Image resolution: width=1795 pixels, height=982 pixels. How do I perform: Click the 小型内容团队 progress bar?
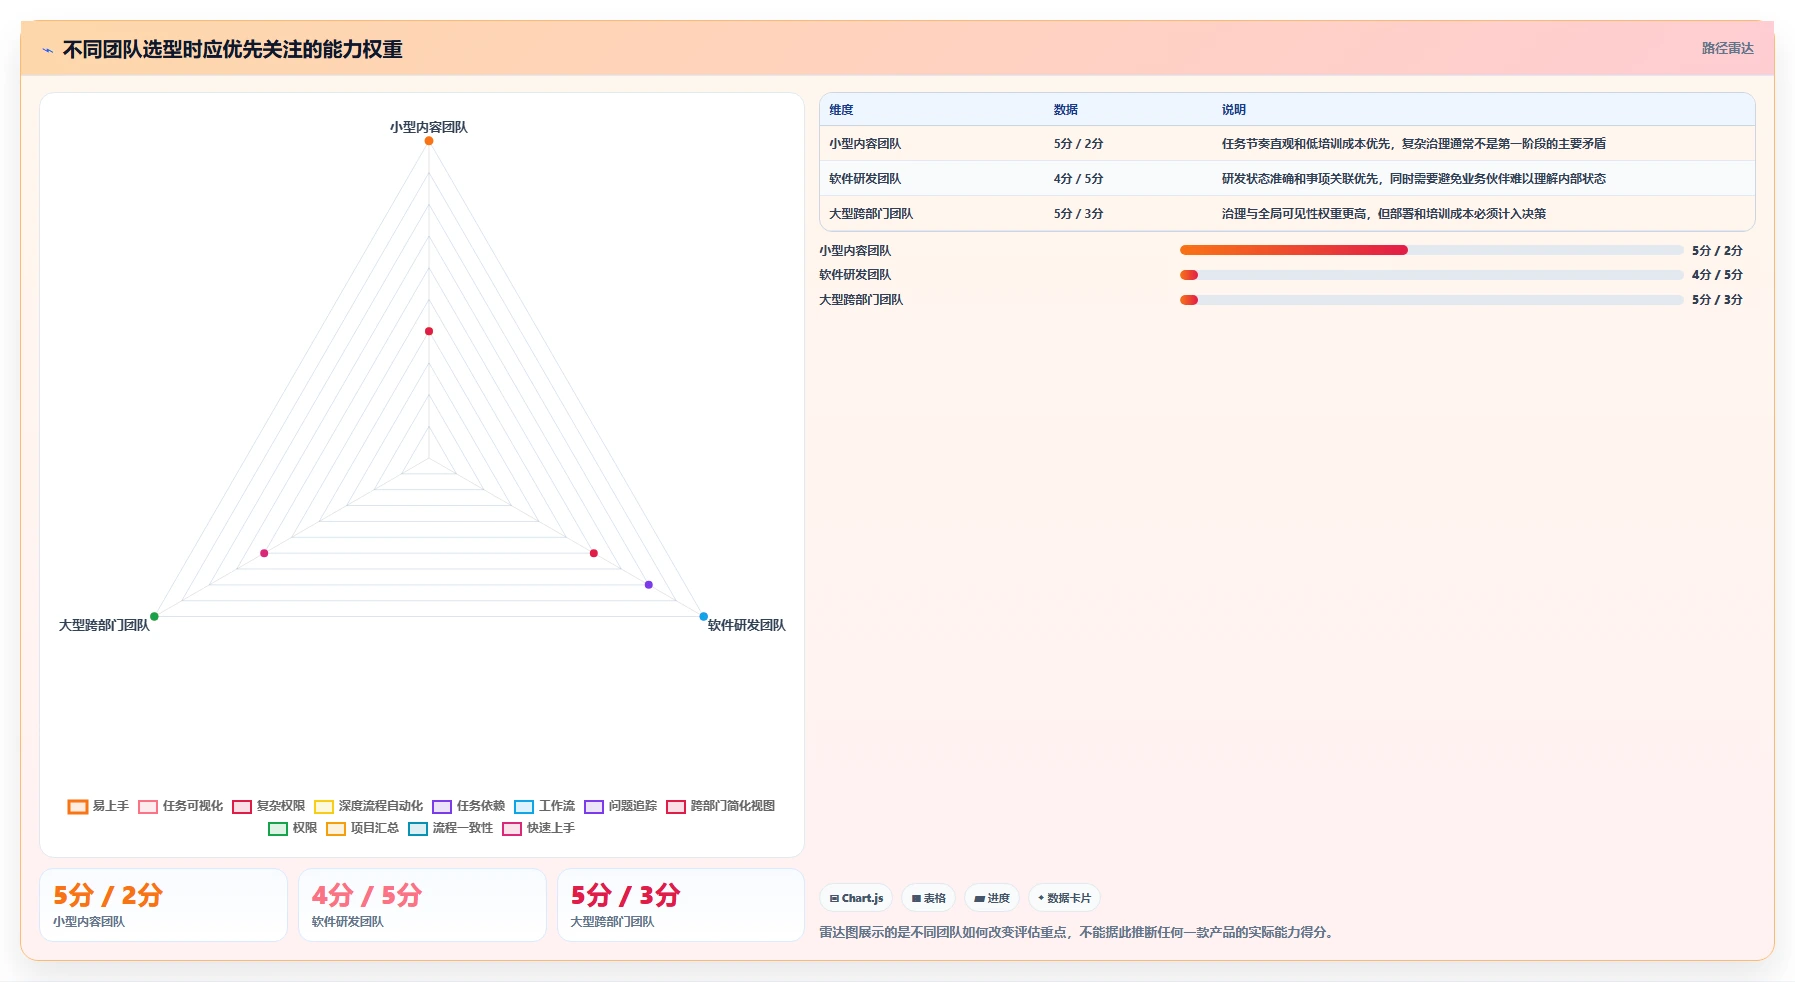tap(1431, 250)
